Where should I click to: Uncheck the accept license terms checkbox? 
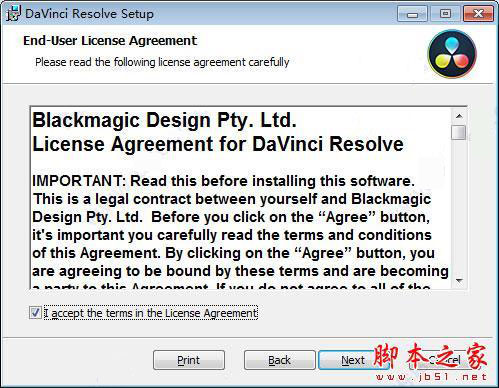pyautogui.click(x=35, y=313)
